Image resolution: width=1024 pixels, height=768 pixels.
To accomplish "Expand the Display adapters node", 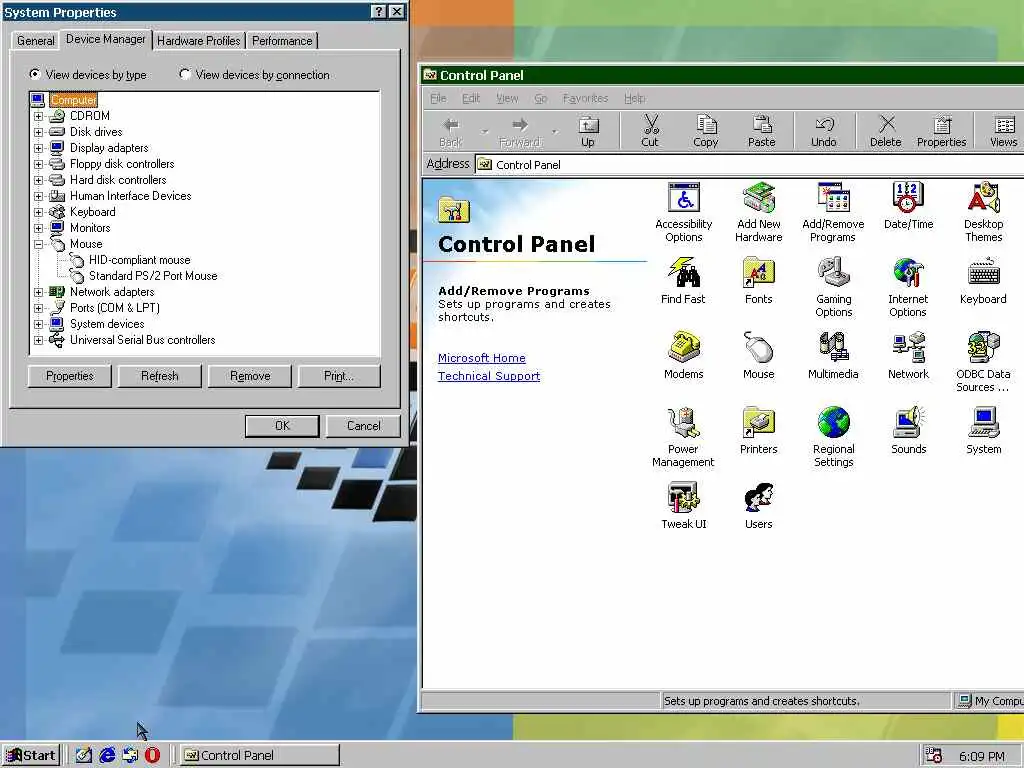I will [x=39, y=148].
